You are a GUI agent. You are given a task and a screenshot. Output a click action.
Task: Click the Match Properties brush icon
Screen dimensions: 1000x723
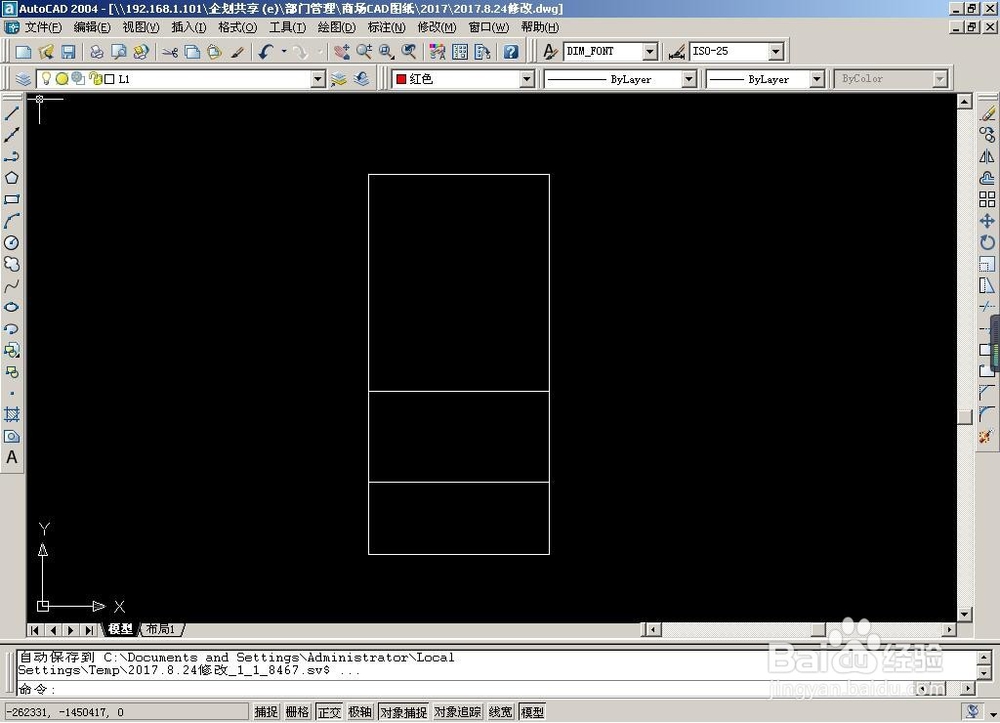(x=237, y=52)
